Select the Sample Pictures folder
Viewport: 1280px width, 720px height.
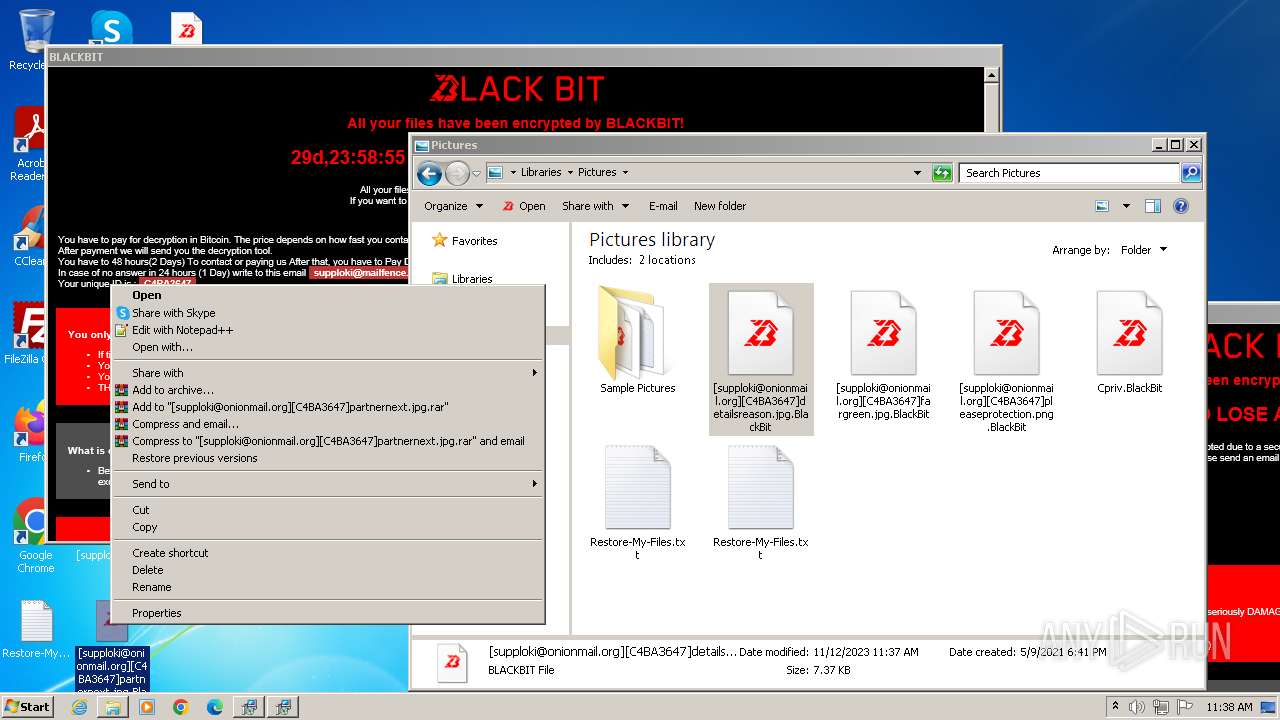point(637,340)
